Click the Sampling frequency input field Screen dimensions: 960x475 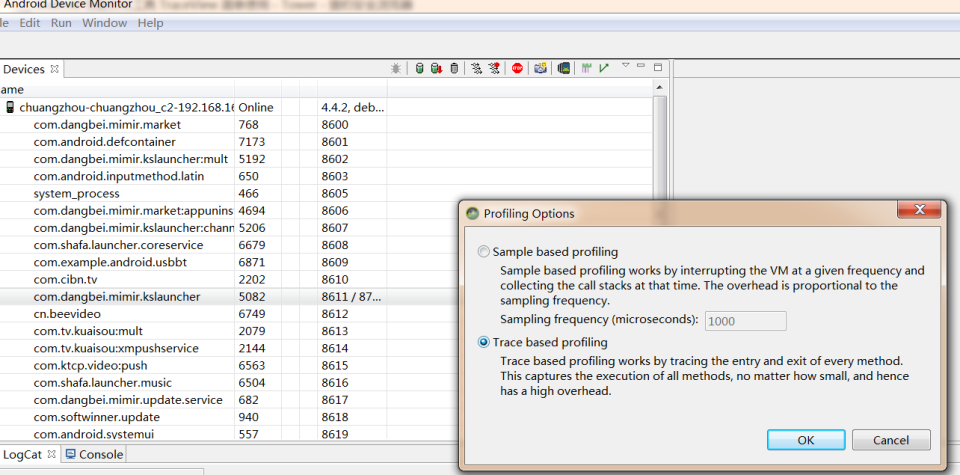tap(746, 321)
